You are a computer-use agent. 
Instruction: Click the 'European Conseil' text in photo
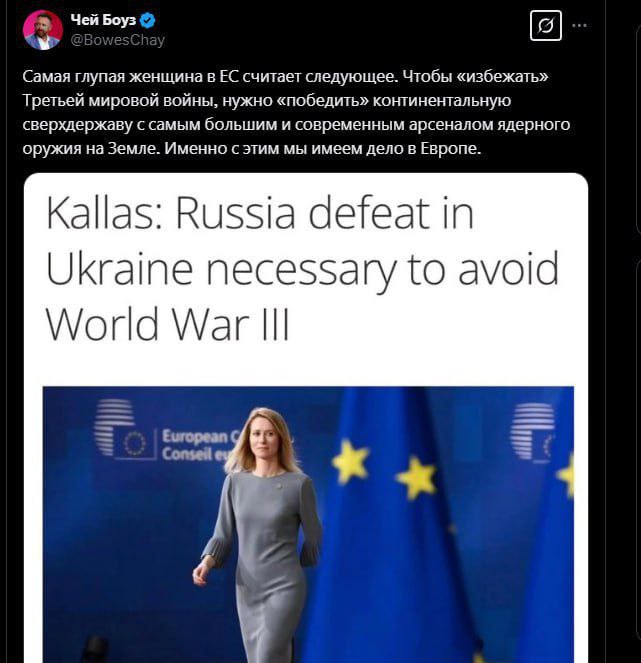[196, 444]
